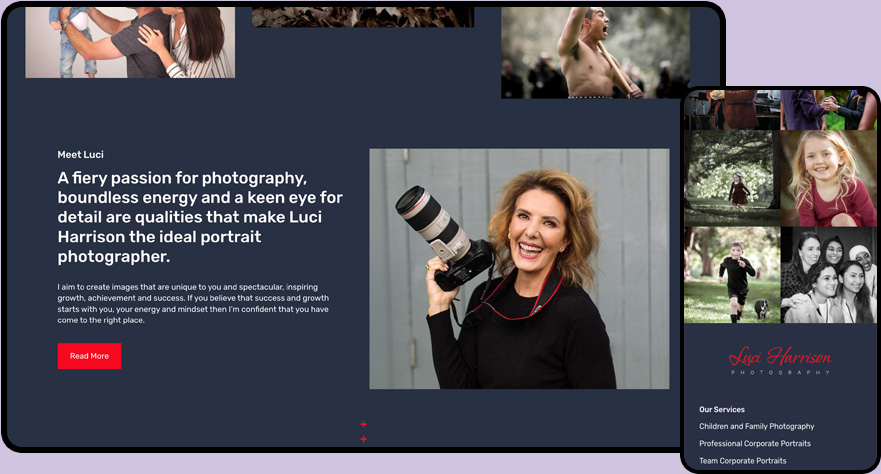This screenshot has height=474, width=881.
Task: Click the Our Services heading
Action: (x=721, y=409)
